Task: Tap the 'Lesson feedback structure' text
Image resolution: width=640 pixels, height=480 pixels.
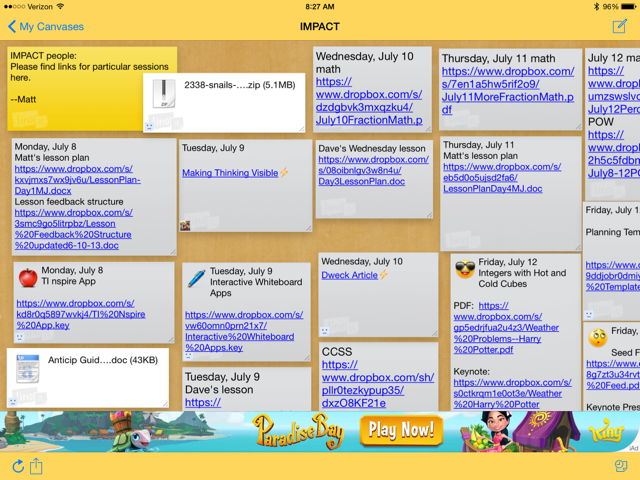Action: (x=69, y=202)
